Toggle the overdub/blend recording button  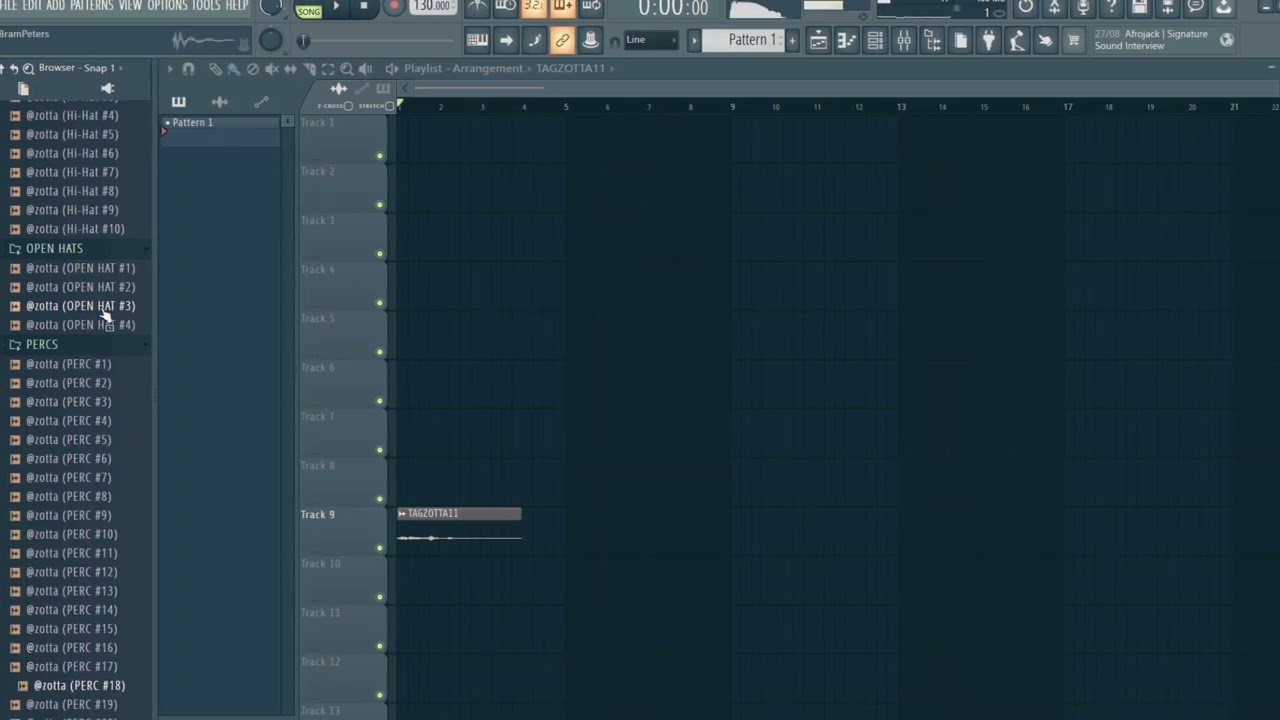[563, 7]
